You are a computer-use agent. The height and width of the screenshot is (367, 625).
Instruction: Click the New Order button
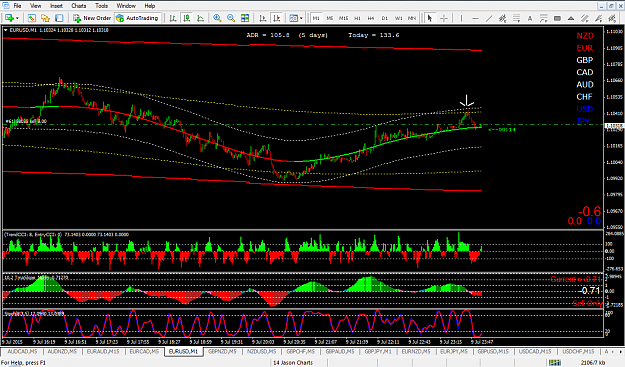(92, 18)
